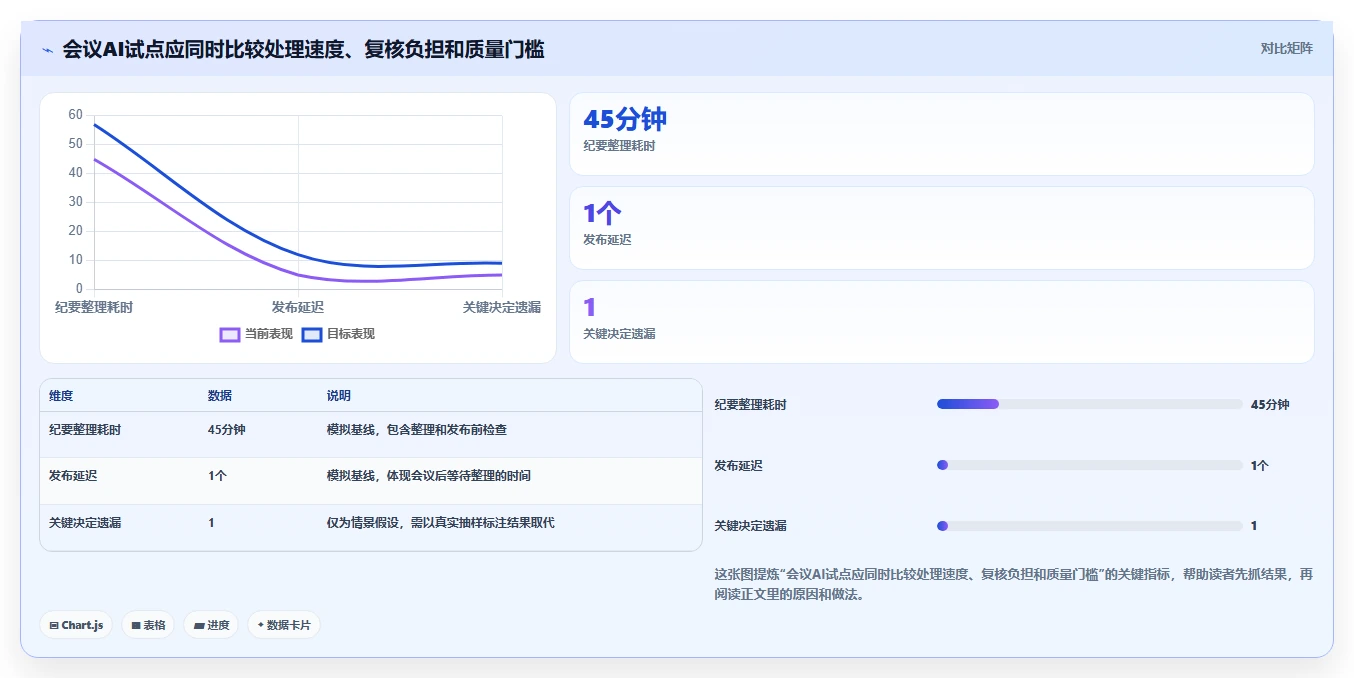The image size is (1354, 678).
Task: Click the 纪要整理耗时 chart axis label
Action: coord(94,307)
